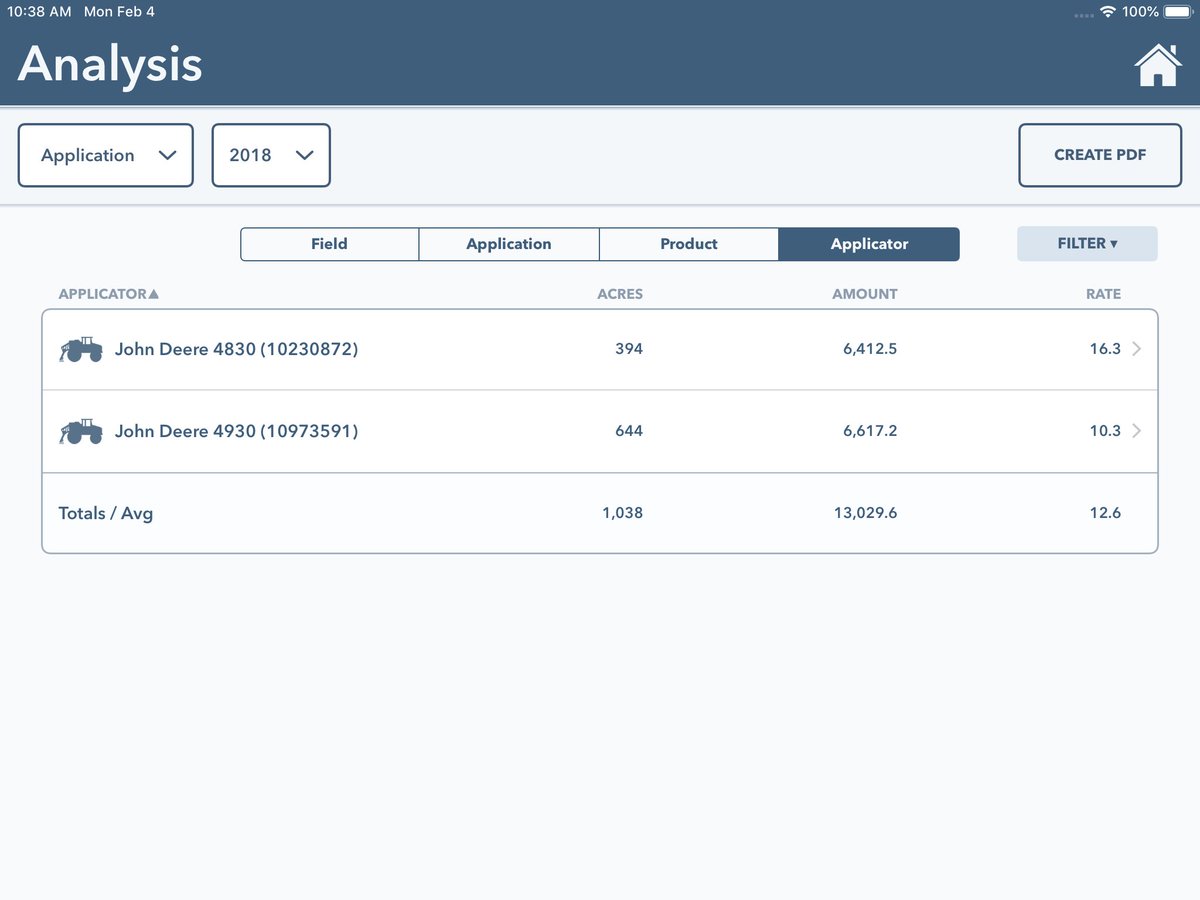Open the Application type dropdown

pos(106,155)
